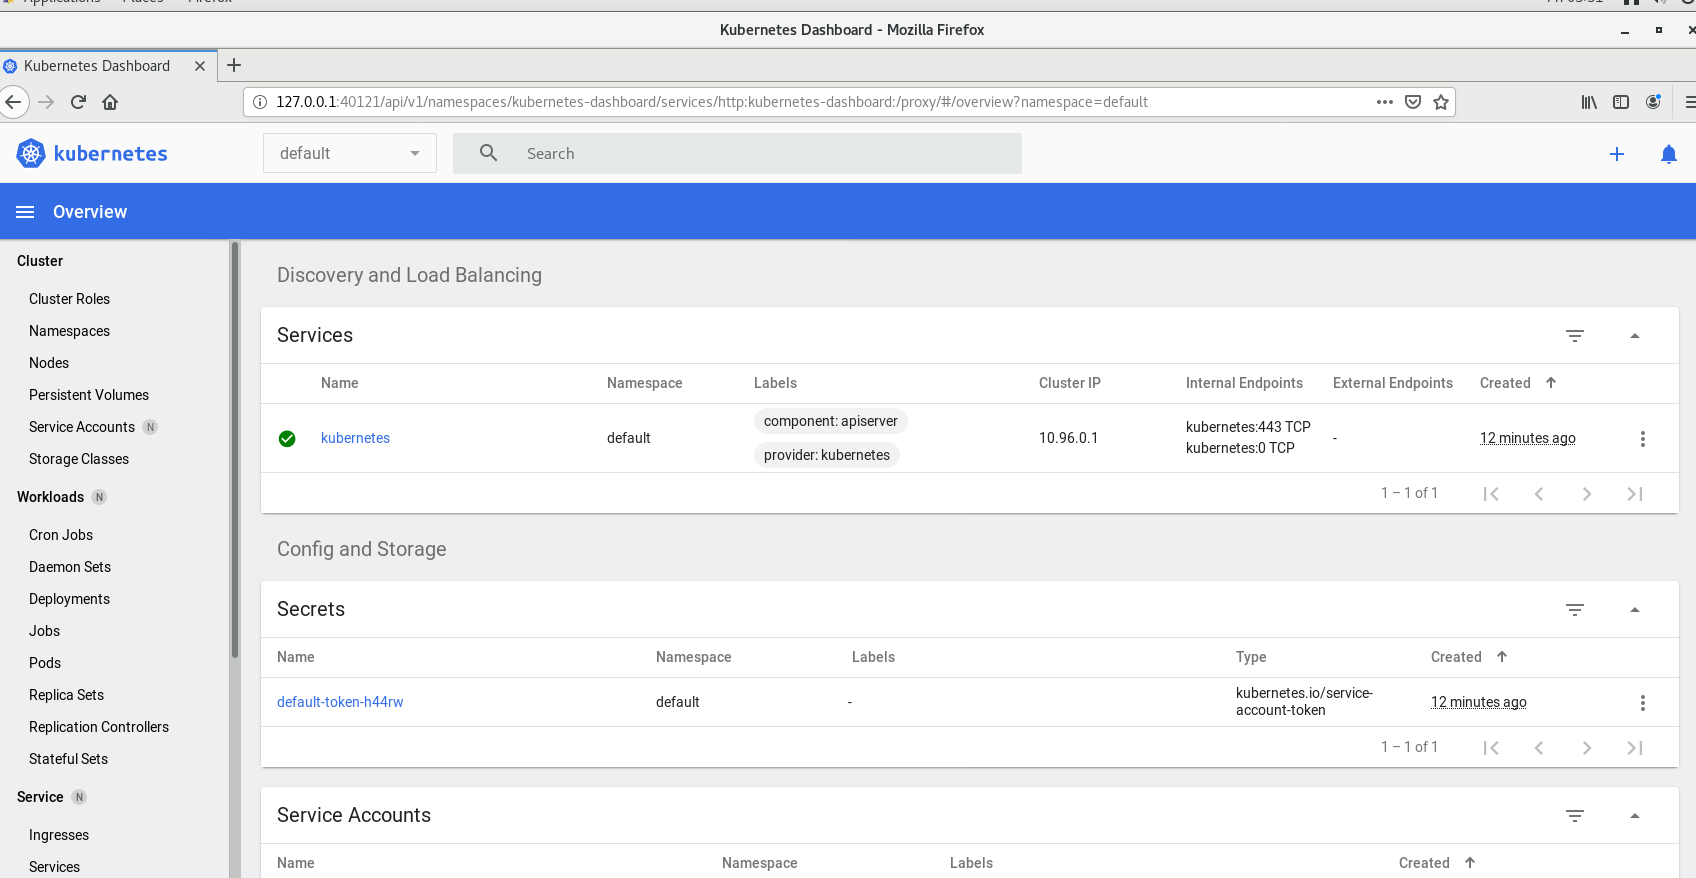The width and height of the screenshot is (1696, 878).
Task: Click the plus create resource icon
Action: tap(1617, 154)
